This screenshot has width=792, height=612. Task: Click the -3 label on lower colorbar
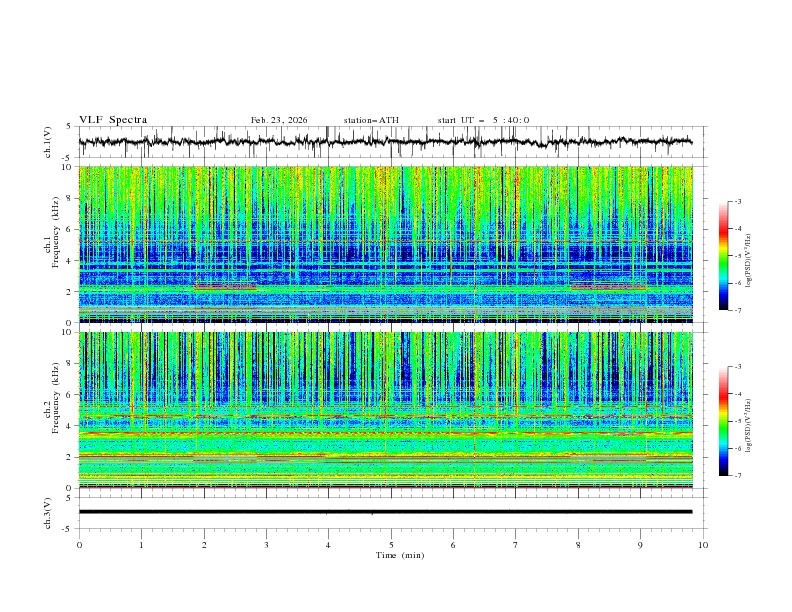click(x=738, y=367)
